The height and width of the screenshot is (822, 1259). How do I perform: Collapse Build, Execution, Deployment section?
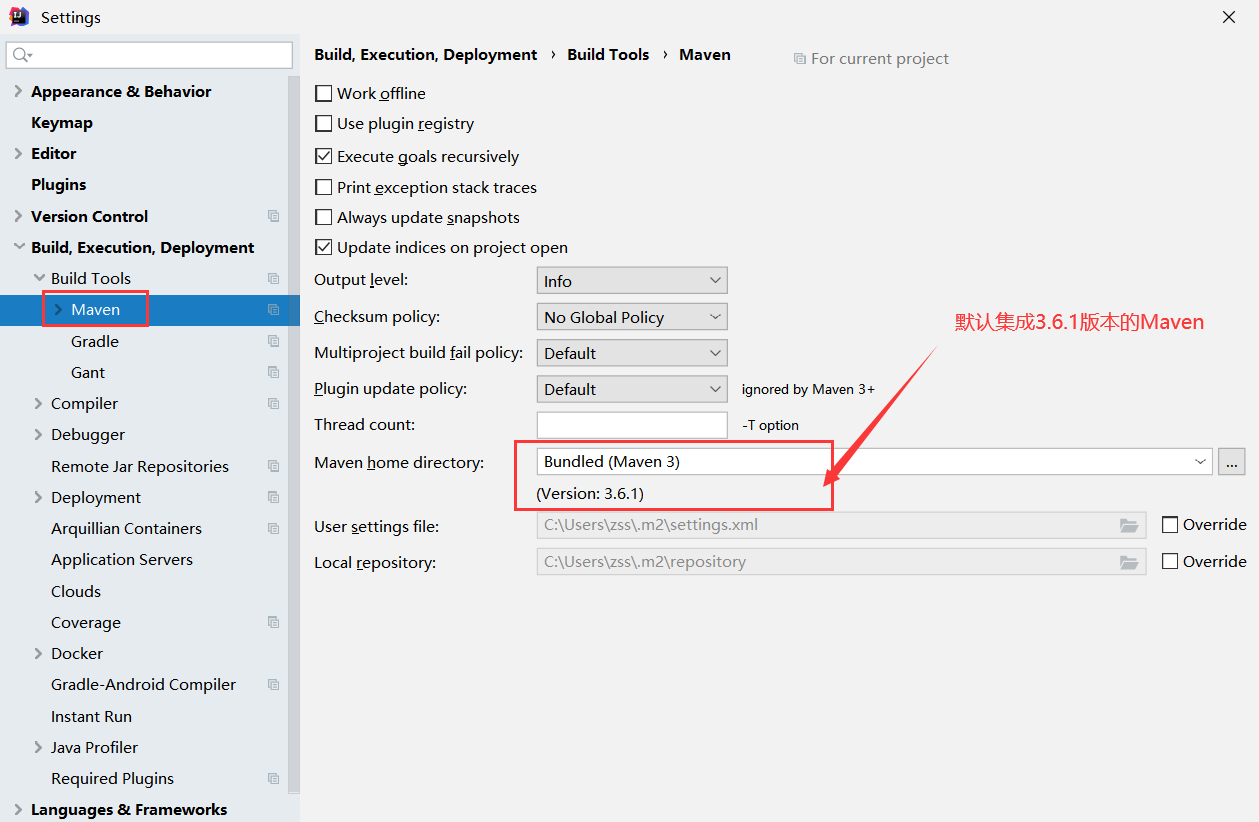coord(18,247)
